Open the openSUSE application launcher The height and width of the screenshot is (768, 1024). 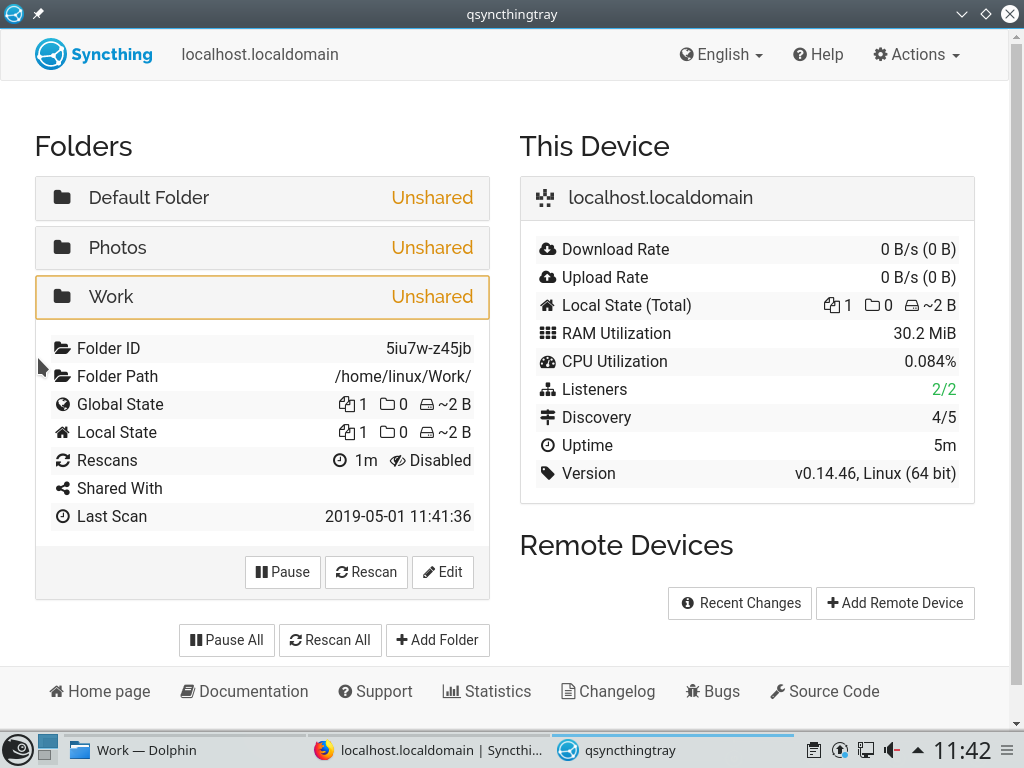(x=17, y=750)
